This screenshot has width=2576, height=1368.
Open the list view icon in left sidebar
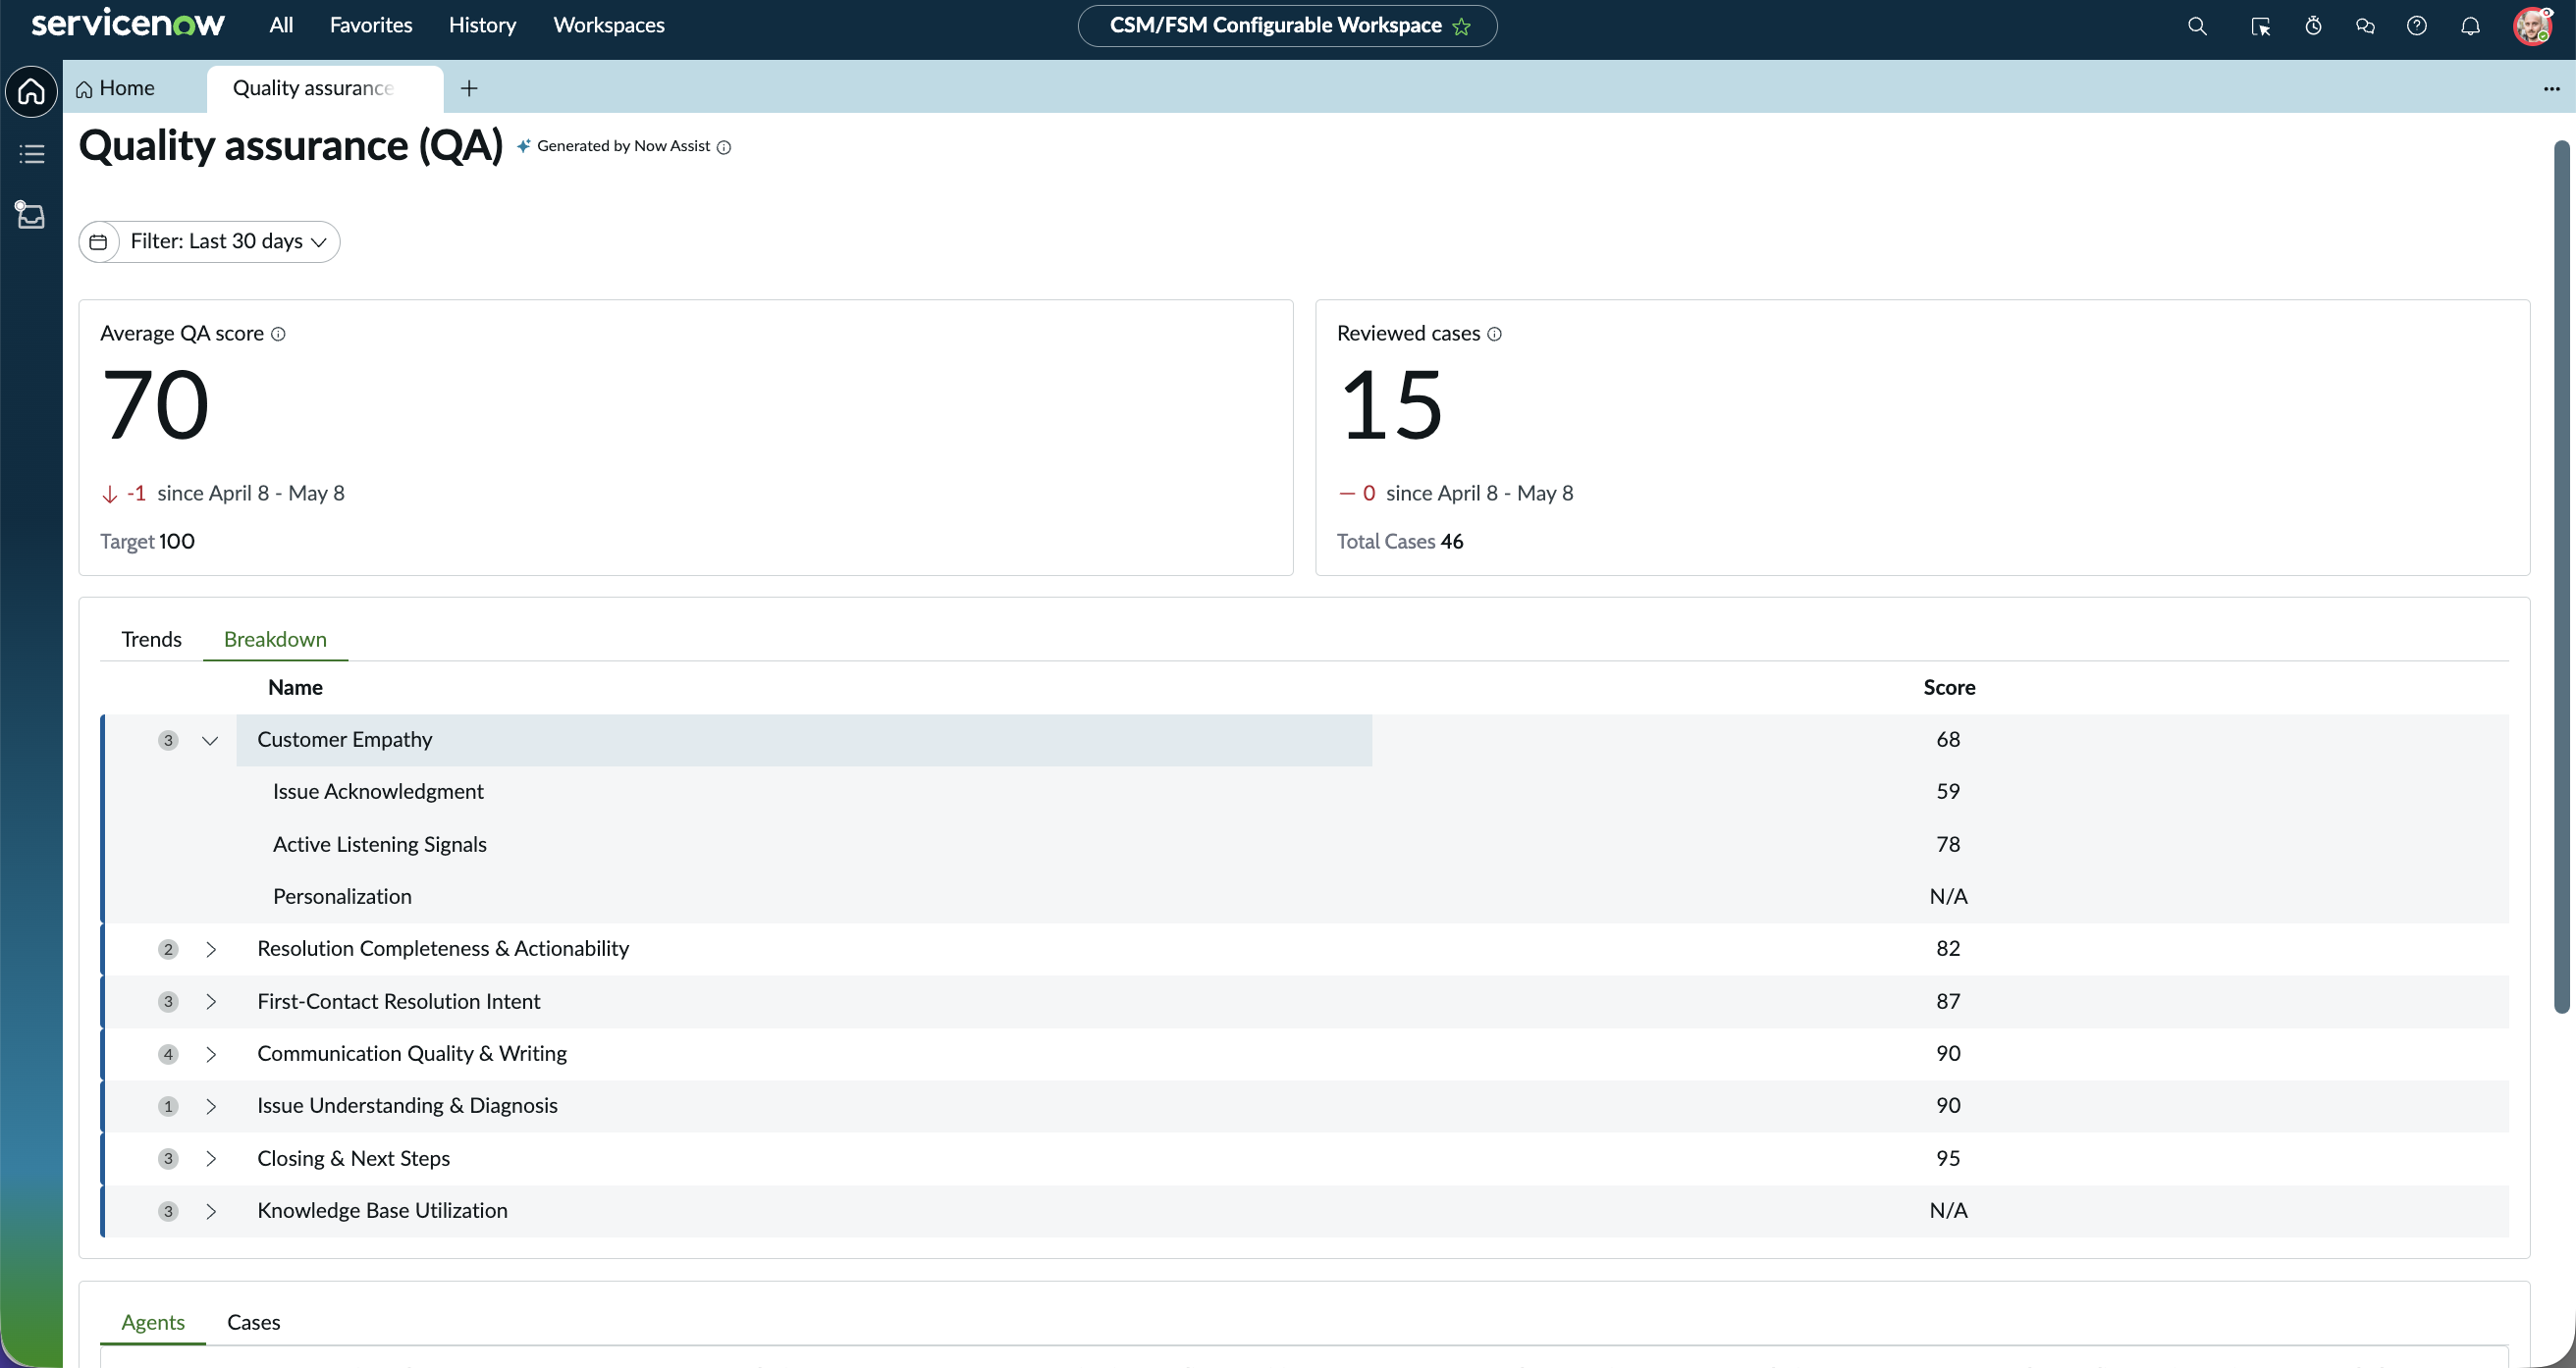(31, 154)
